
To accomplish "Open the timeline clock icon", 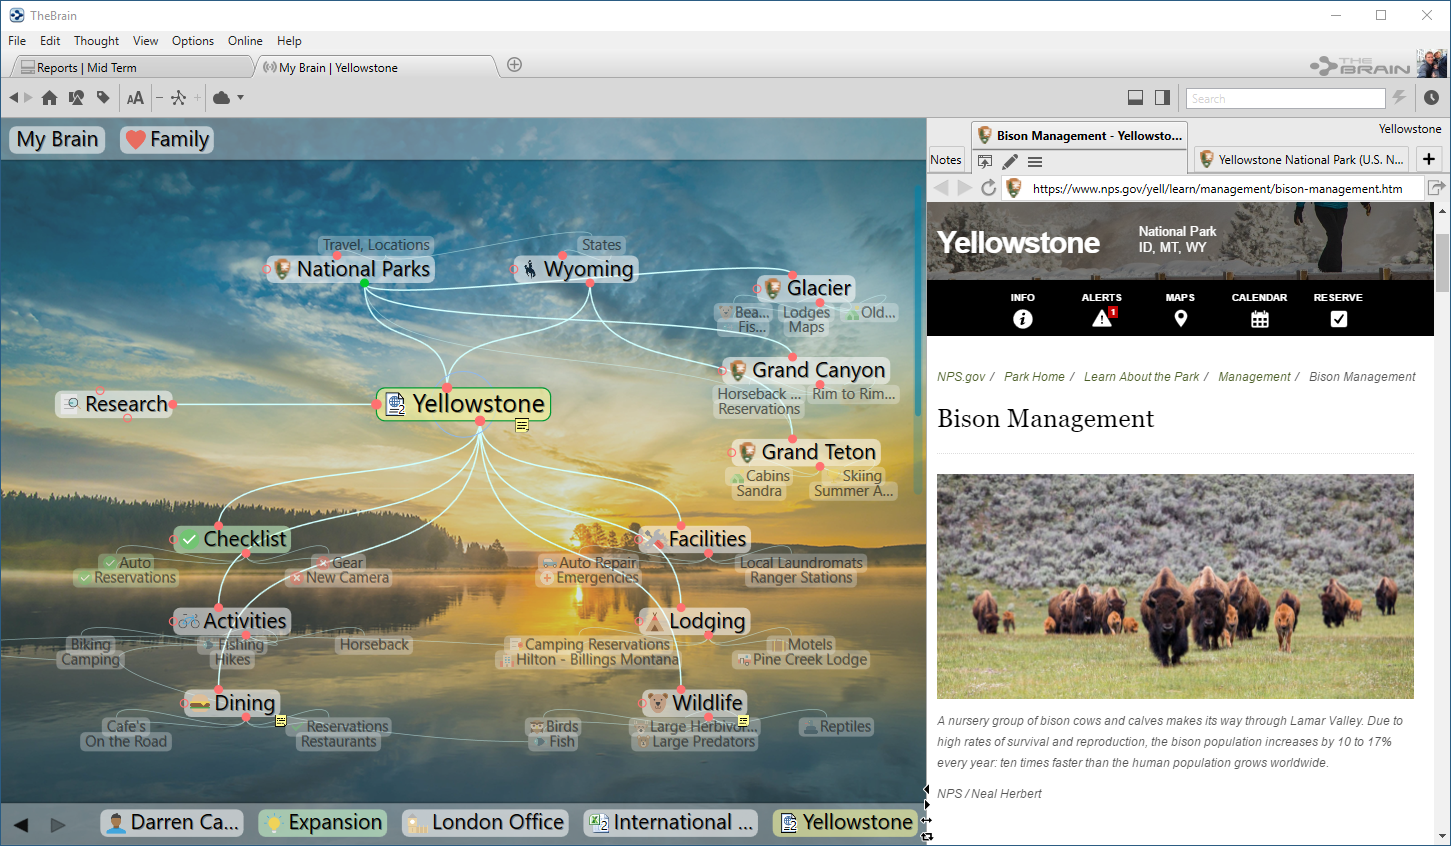I will 1431,98.
